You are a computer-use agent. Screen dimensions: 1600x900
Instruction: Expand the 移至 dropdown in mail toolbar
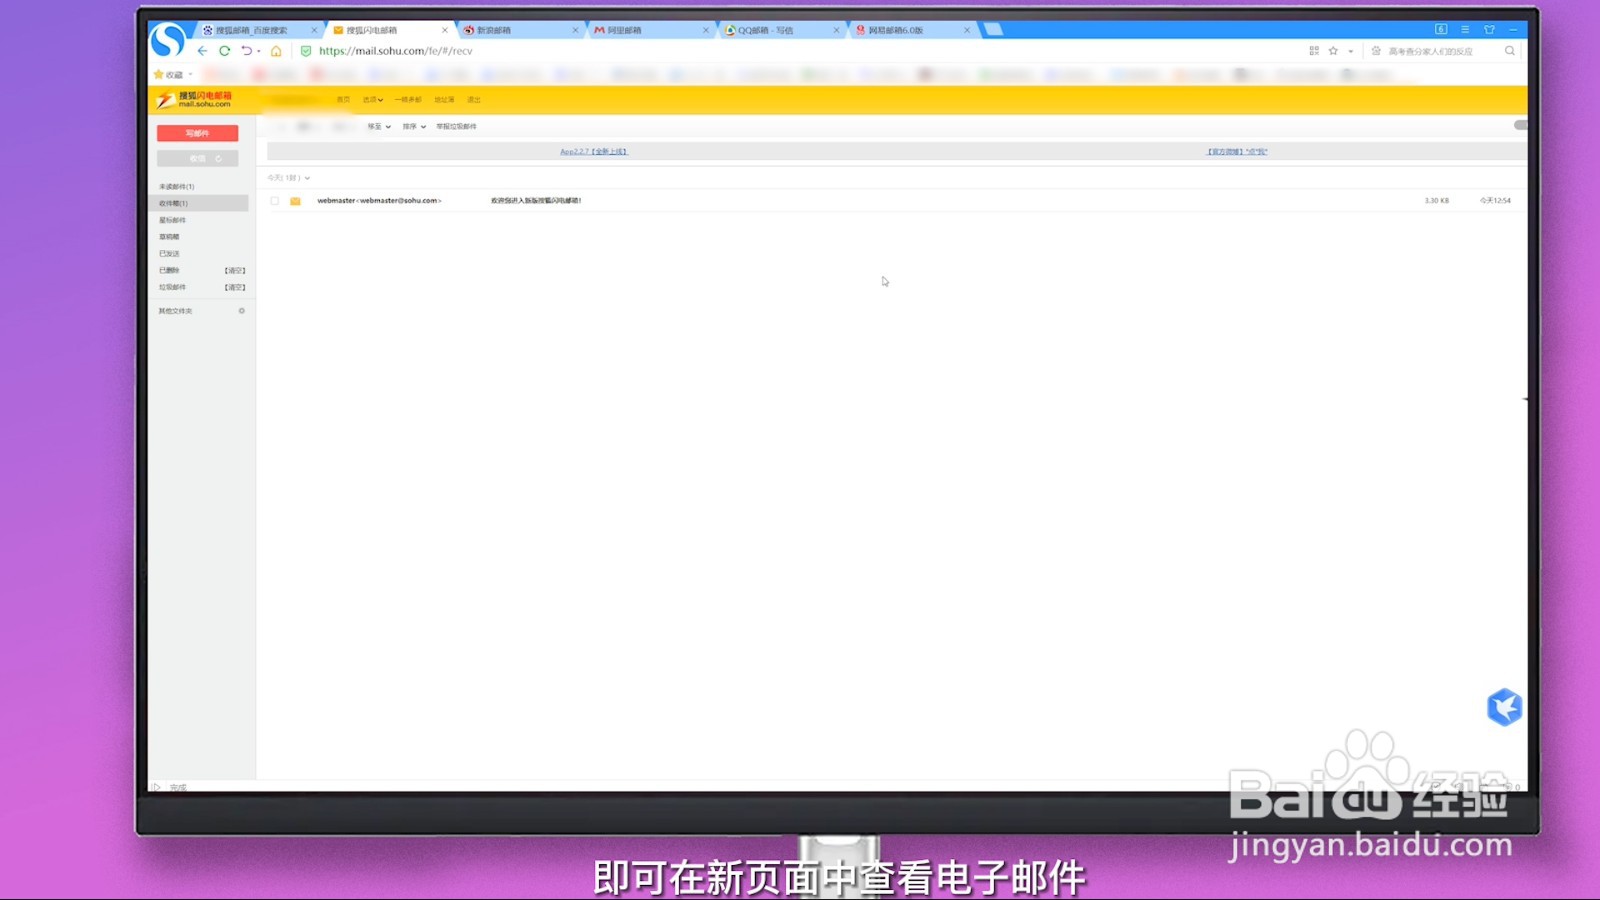[379, 127]
